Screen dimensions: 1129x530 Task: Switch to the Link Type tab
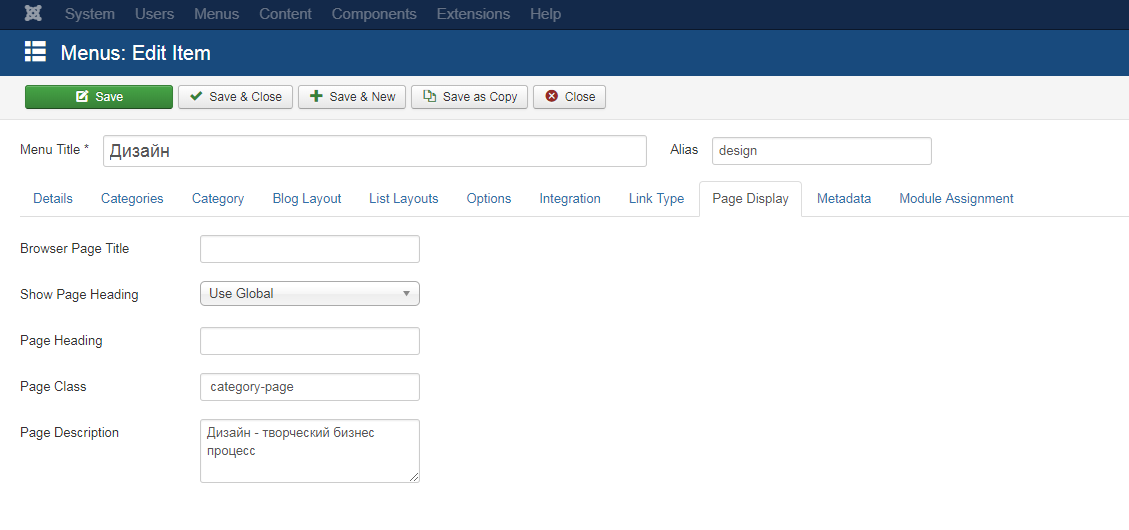(656, 199)
